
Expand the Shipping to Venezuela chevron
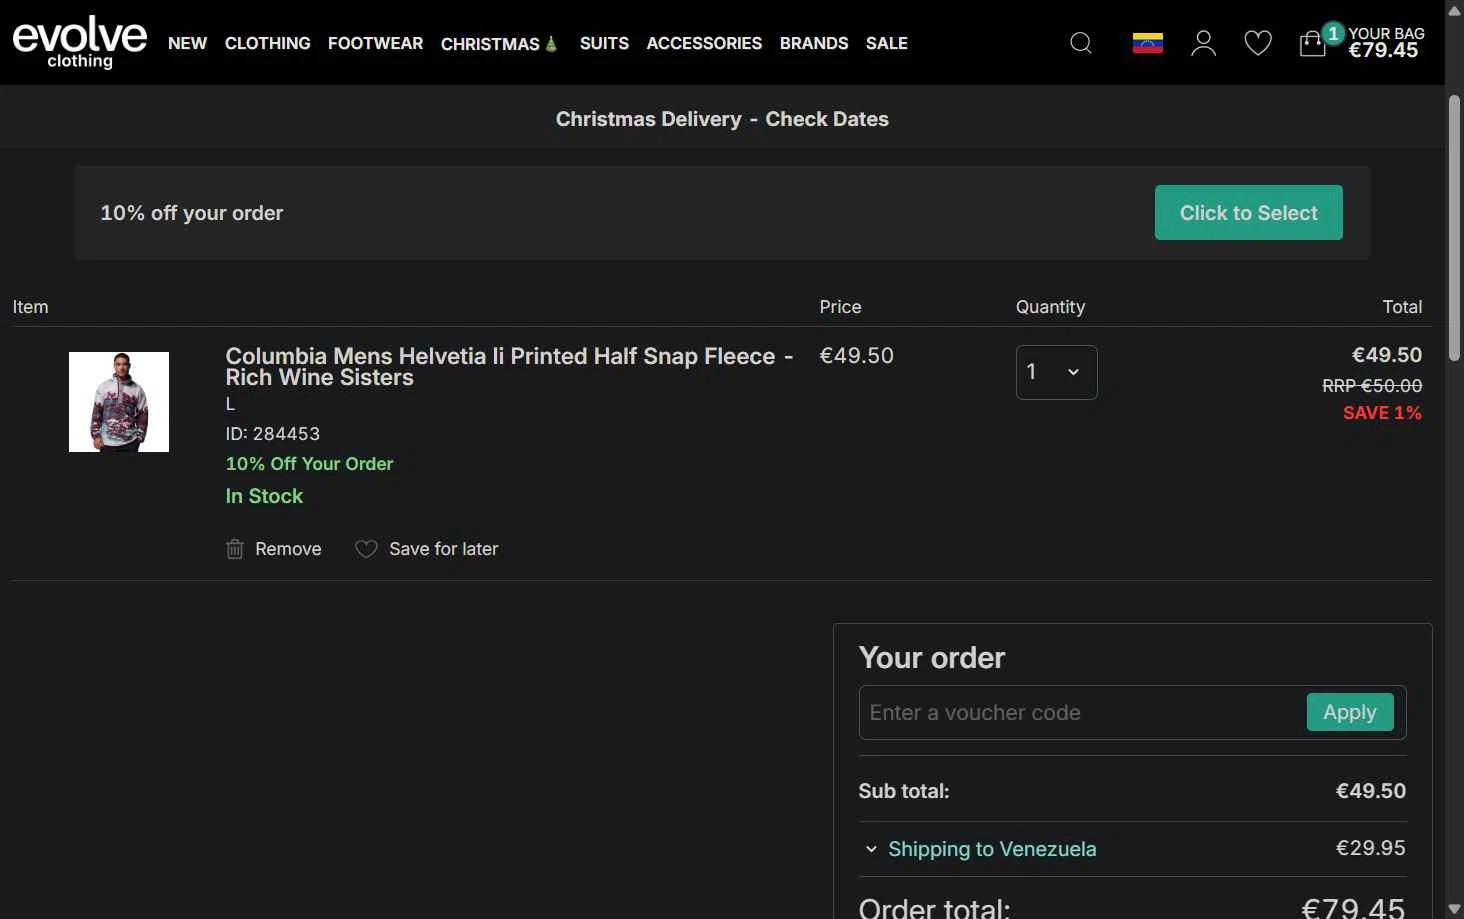coord(871,849)
